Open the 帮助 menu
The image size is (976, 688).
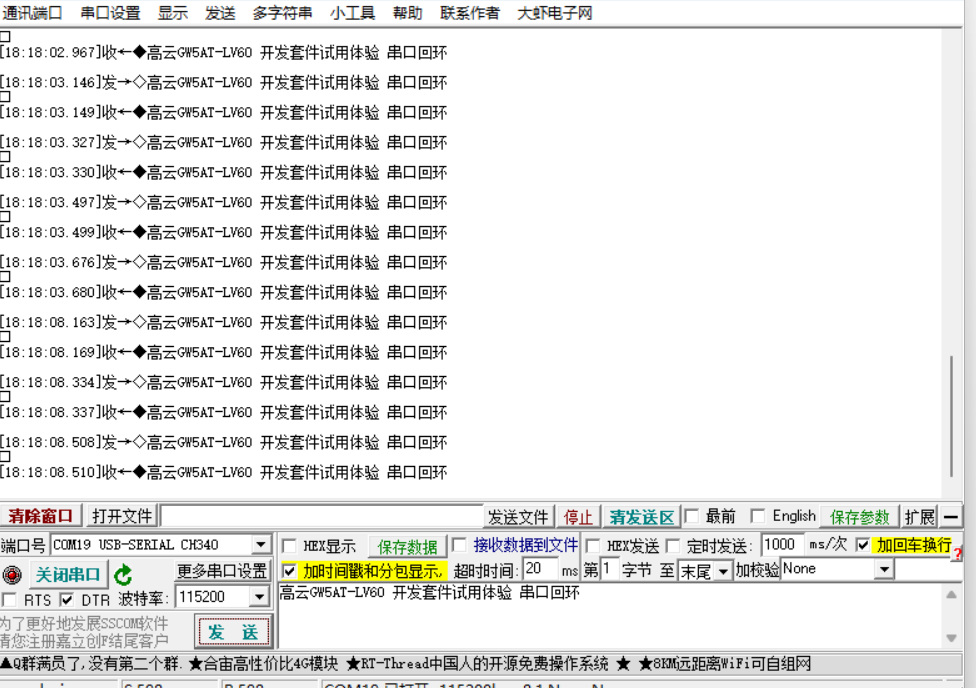pyautogui.click(x=408, y=13)
